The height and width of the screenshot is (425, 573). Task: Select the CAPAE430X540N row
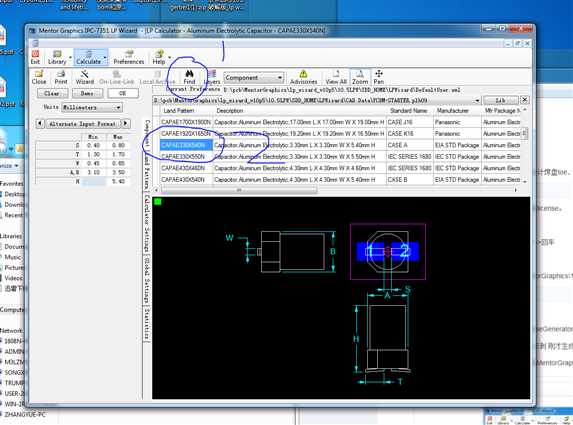click(340, 180)
